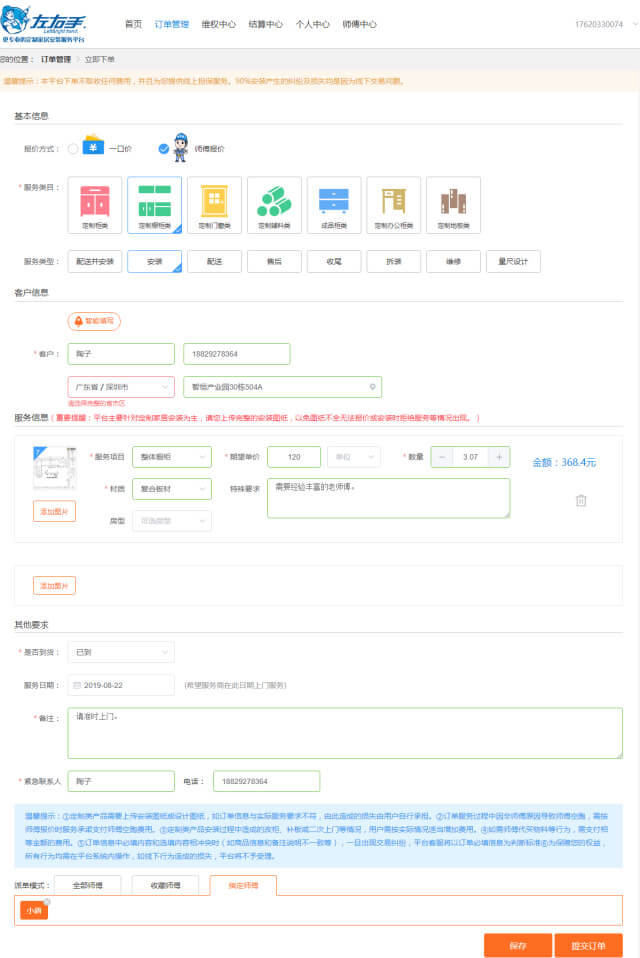Screen dimensions: 640x958
Task: Click the 智能填写 smart fill button
Action: coord(94,321)
